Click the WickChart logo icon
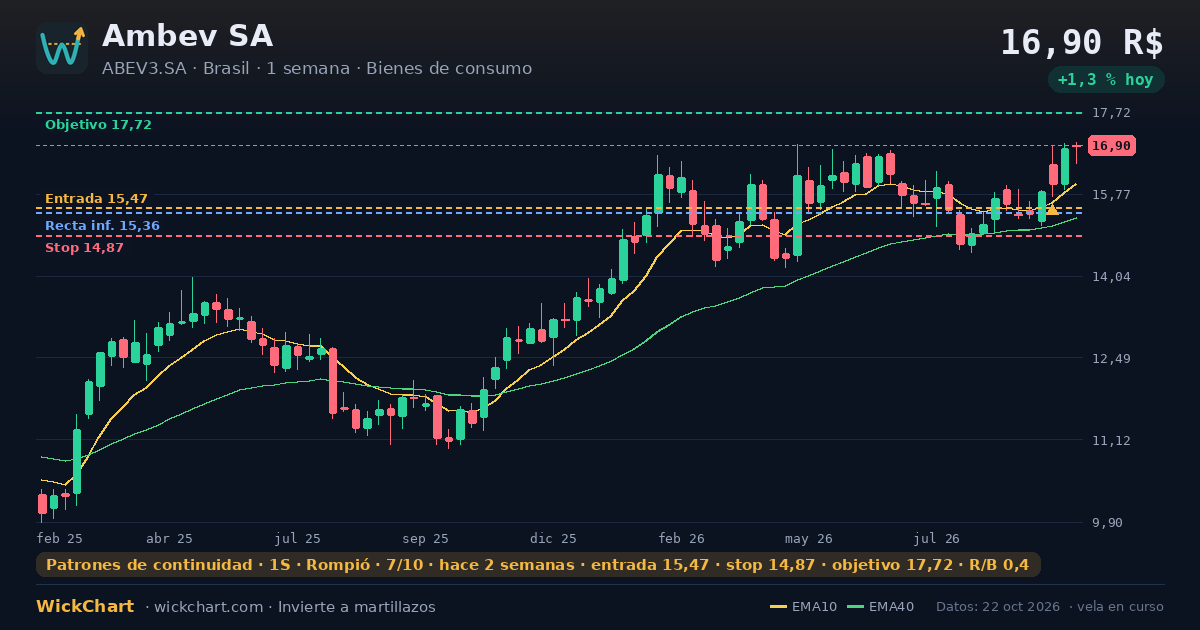 click(62, 48)
